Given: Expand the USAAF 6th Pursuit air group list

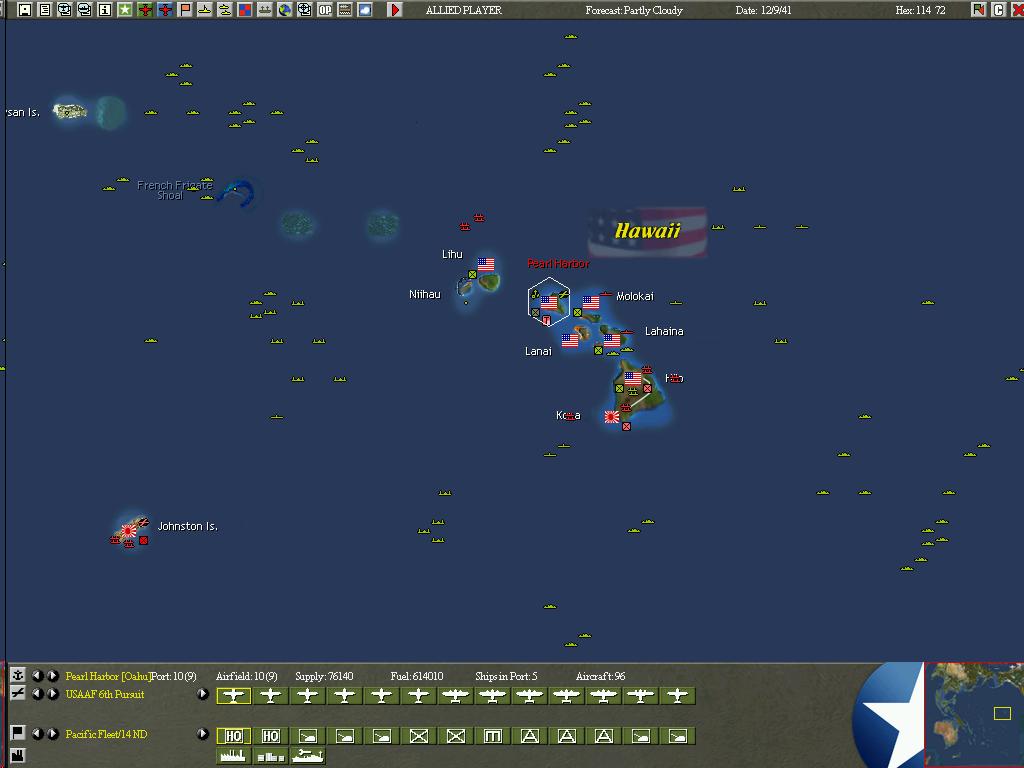Looking at the screenshot, I should 203,694.
